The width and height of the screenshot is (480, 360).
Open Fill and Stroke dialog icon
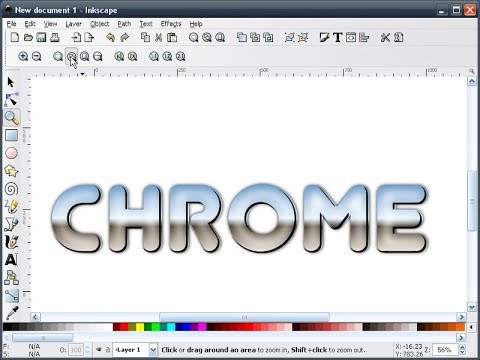click(x=324, y=37)
